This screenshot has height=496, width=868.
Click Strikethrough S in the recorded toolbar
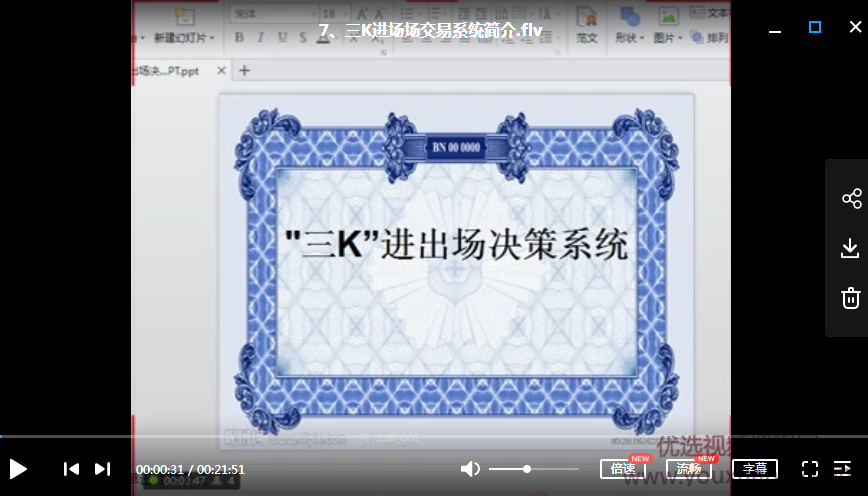point(303,37)
